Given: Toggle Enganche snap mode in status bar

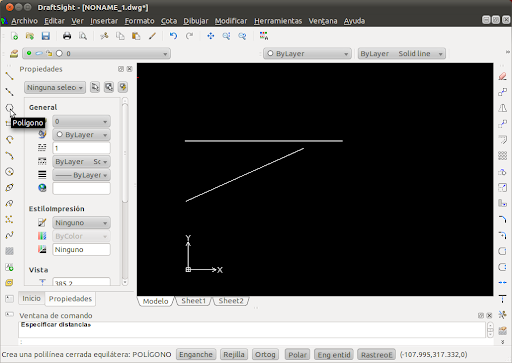Looking at the screenshot, I should click(196, 355).
